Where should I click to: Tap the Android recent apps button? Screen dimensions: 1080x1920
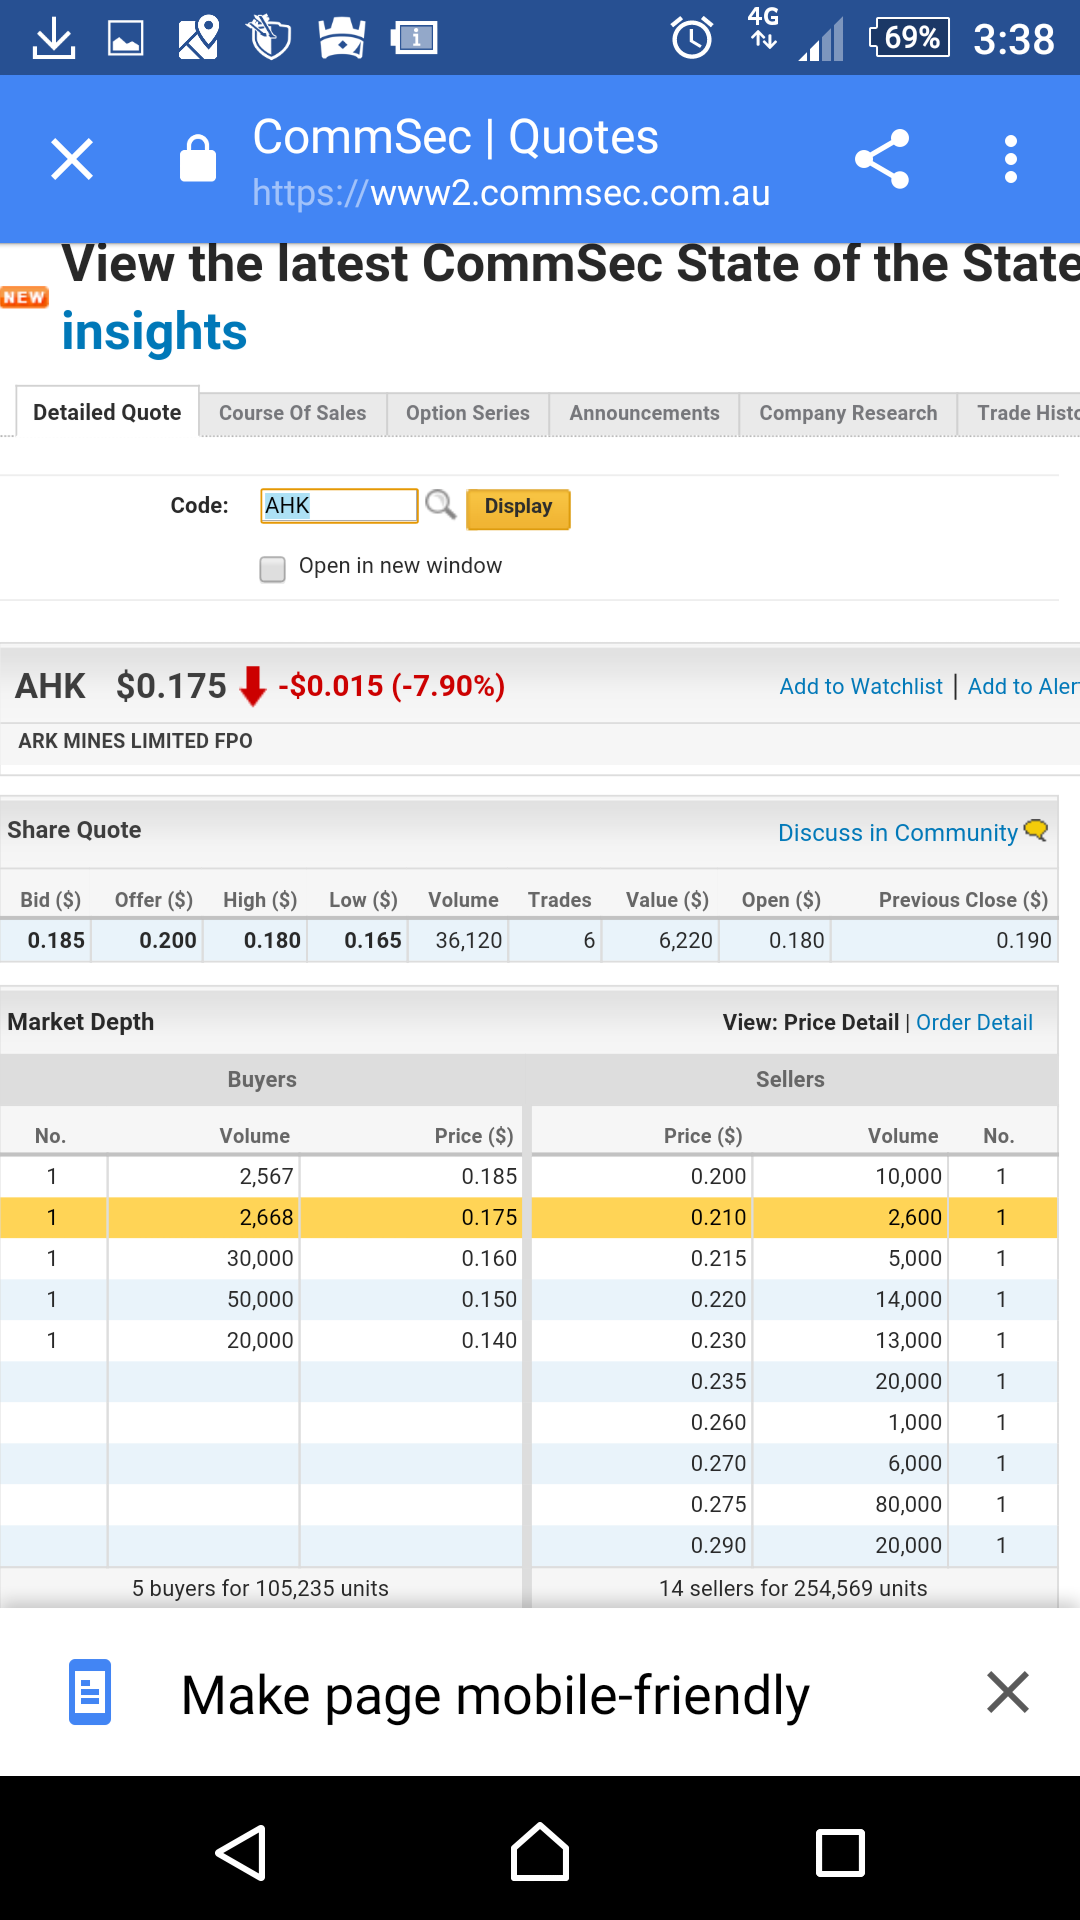click(x=840, y=1853)
